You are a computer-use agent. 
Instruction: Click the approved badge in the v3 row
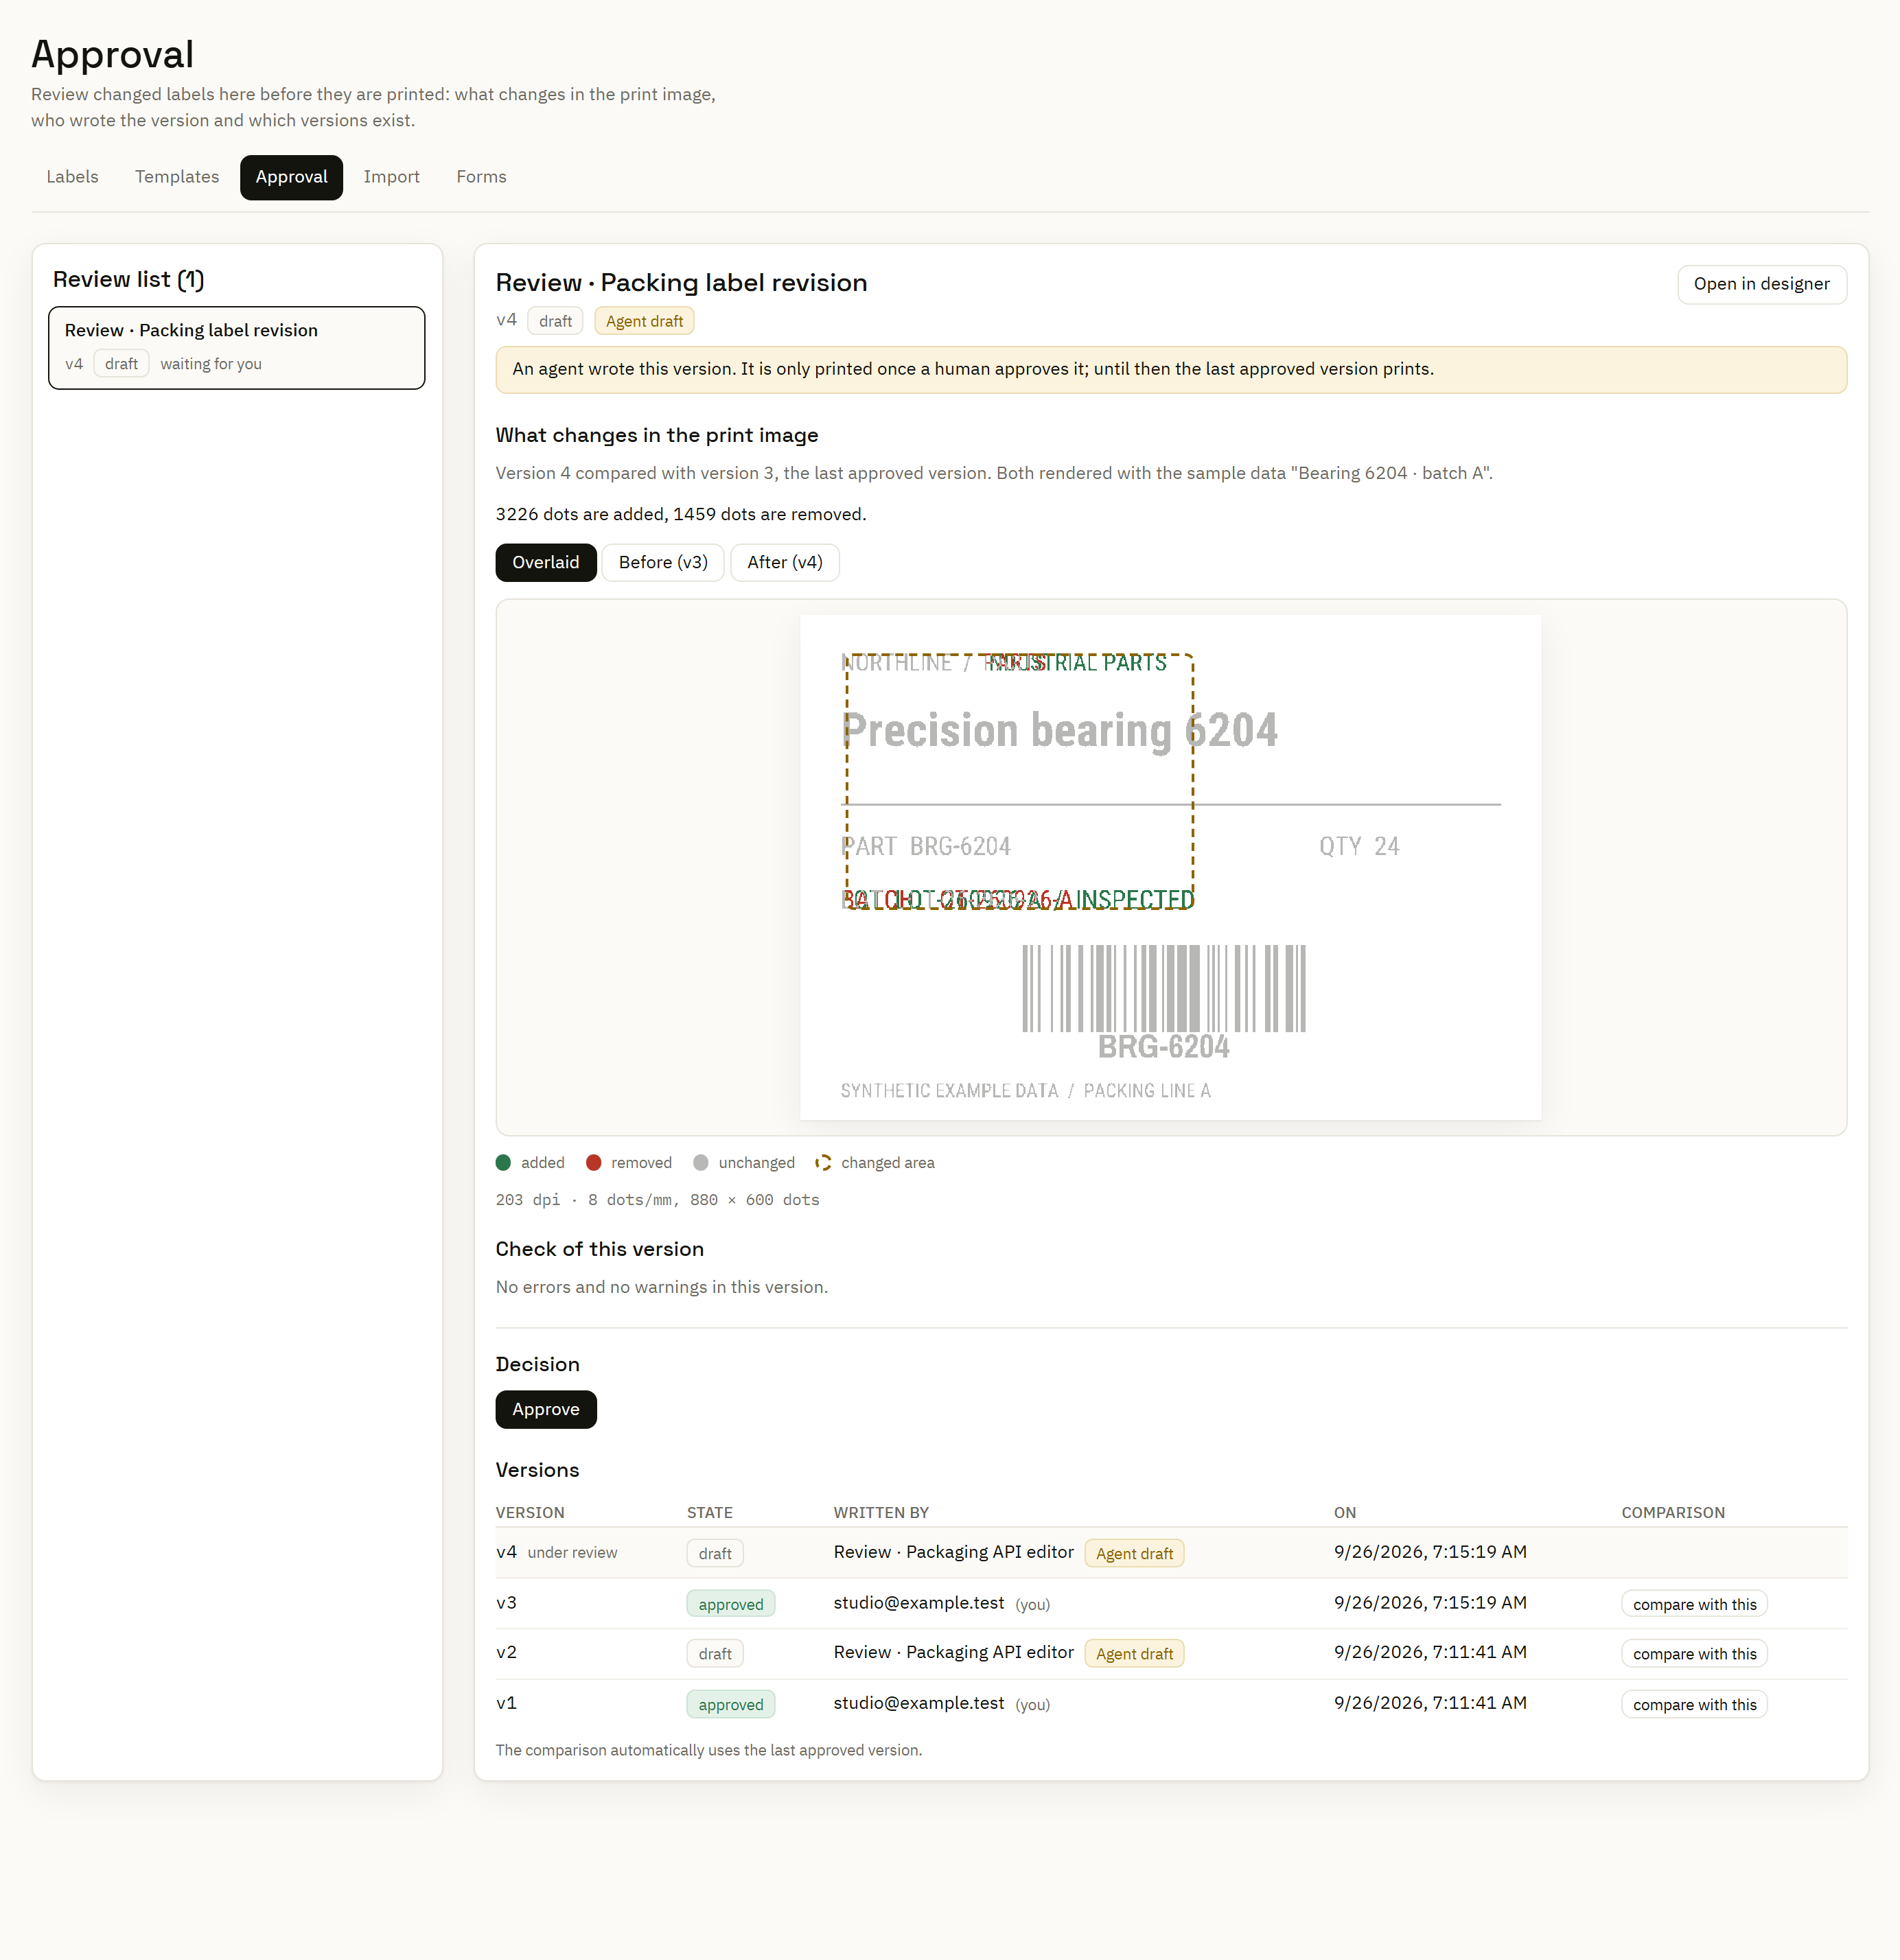(731, 1604)
